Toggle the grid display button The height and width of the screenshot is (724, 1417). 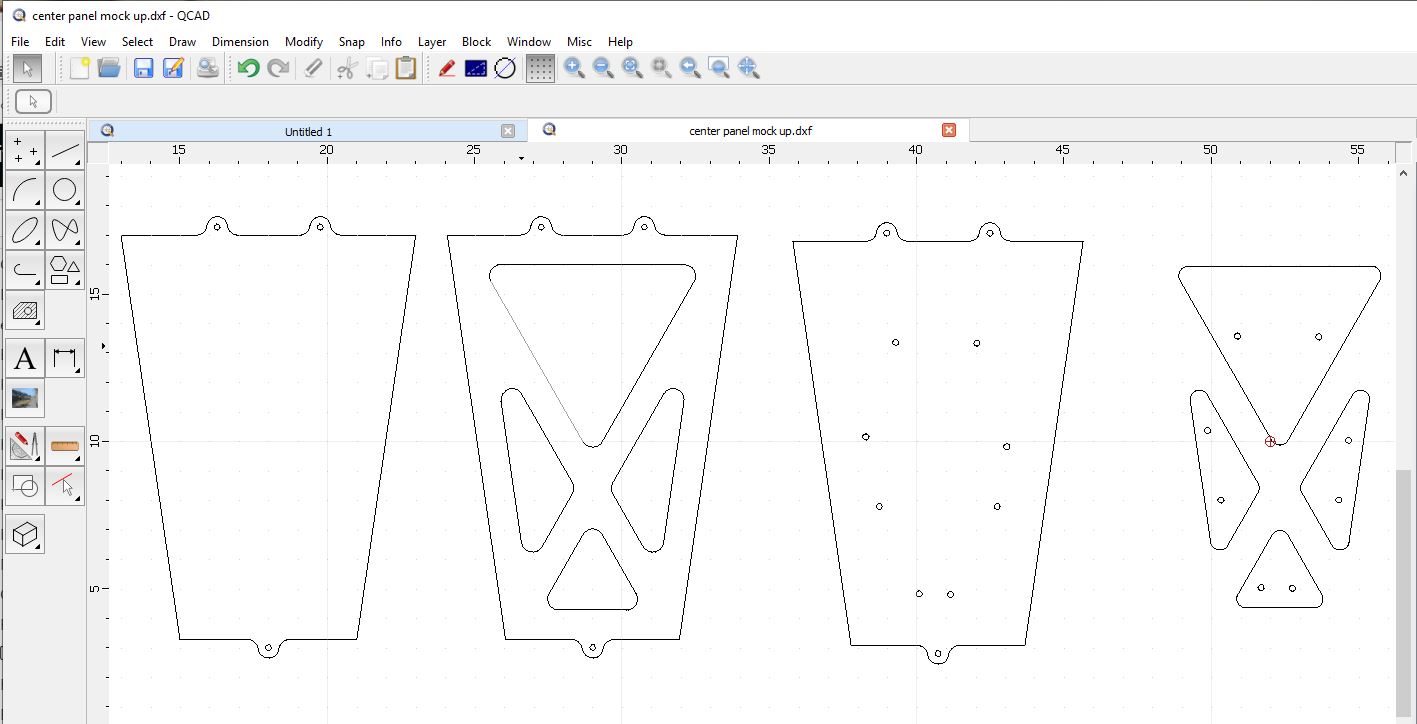click(540, 68)
